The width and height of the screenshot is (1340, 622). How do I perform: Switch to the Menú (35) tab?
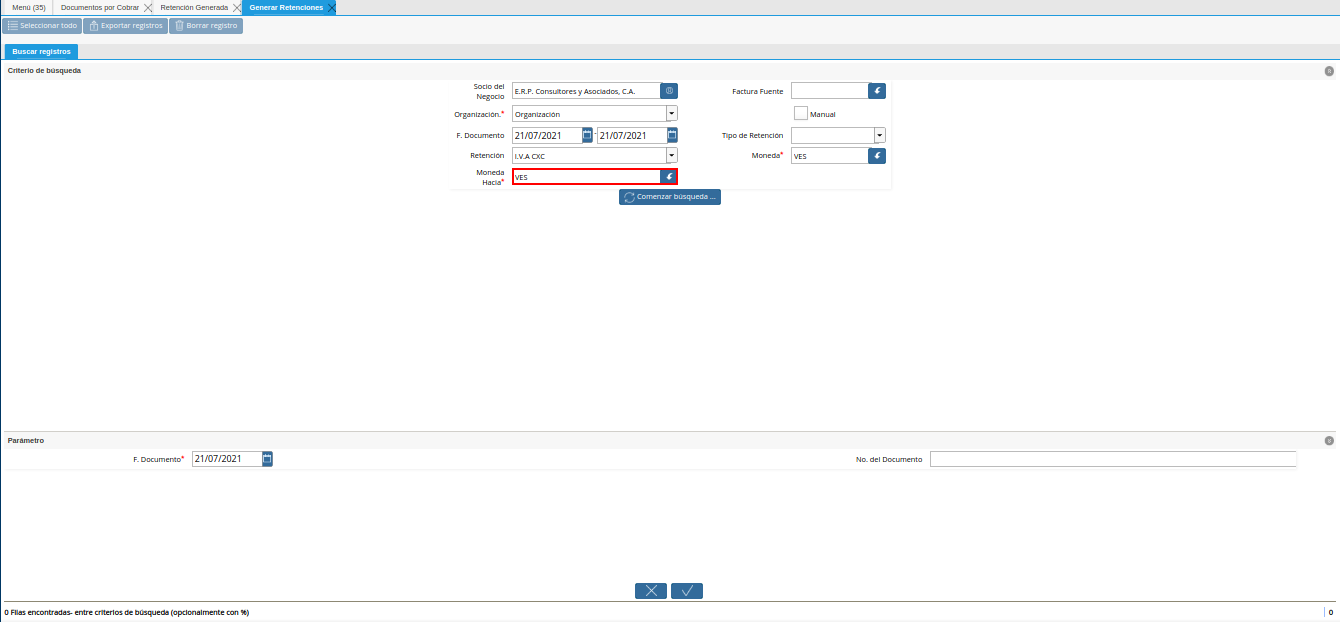[29, 7]
